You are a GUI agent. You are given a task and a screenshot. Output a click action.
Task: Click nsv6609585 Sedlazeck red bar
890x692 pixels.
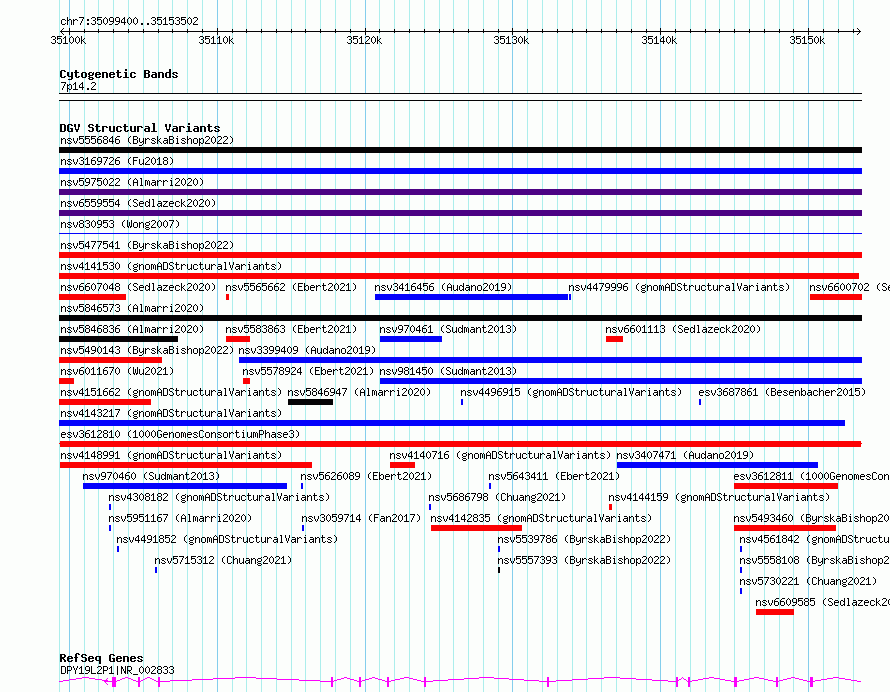click(775, 612)
